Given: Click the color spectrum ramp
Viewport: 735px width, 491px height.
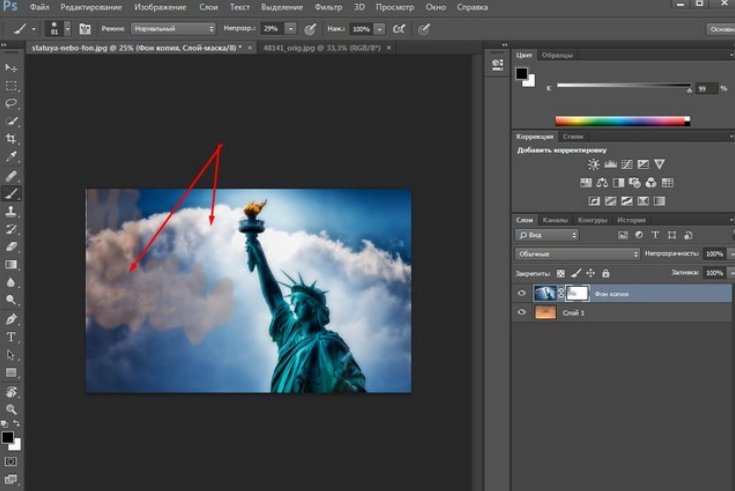Looking at the screenshot, I should click(x=622, y=121).
